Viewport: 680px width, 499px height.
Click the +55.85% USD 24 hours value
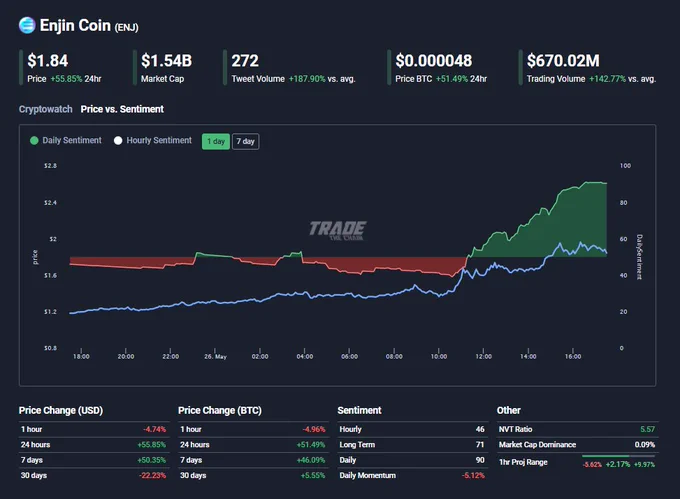point(152,445)
